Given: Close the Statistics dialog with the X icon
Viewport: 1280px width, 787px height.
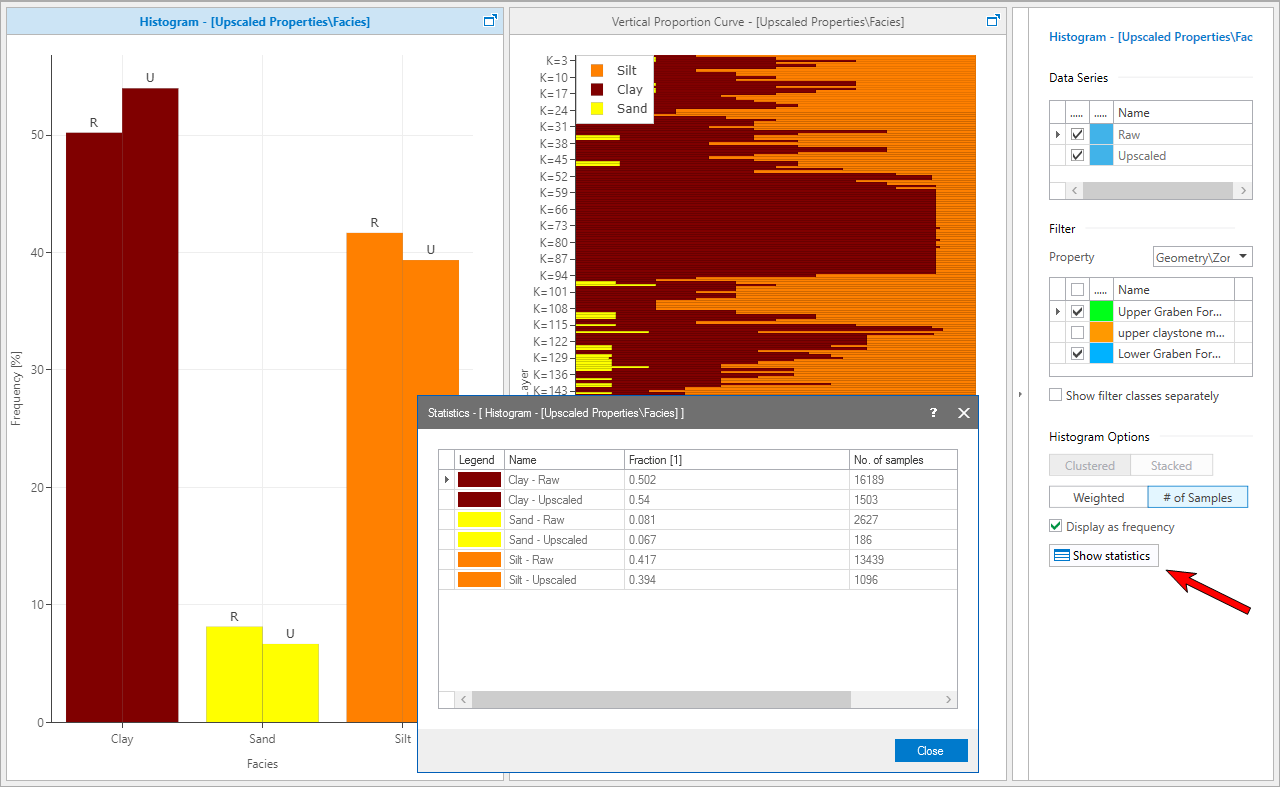Looking at the screenshot, I should 964,413.
